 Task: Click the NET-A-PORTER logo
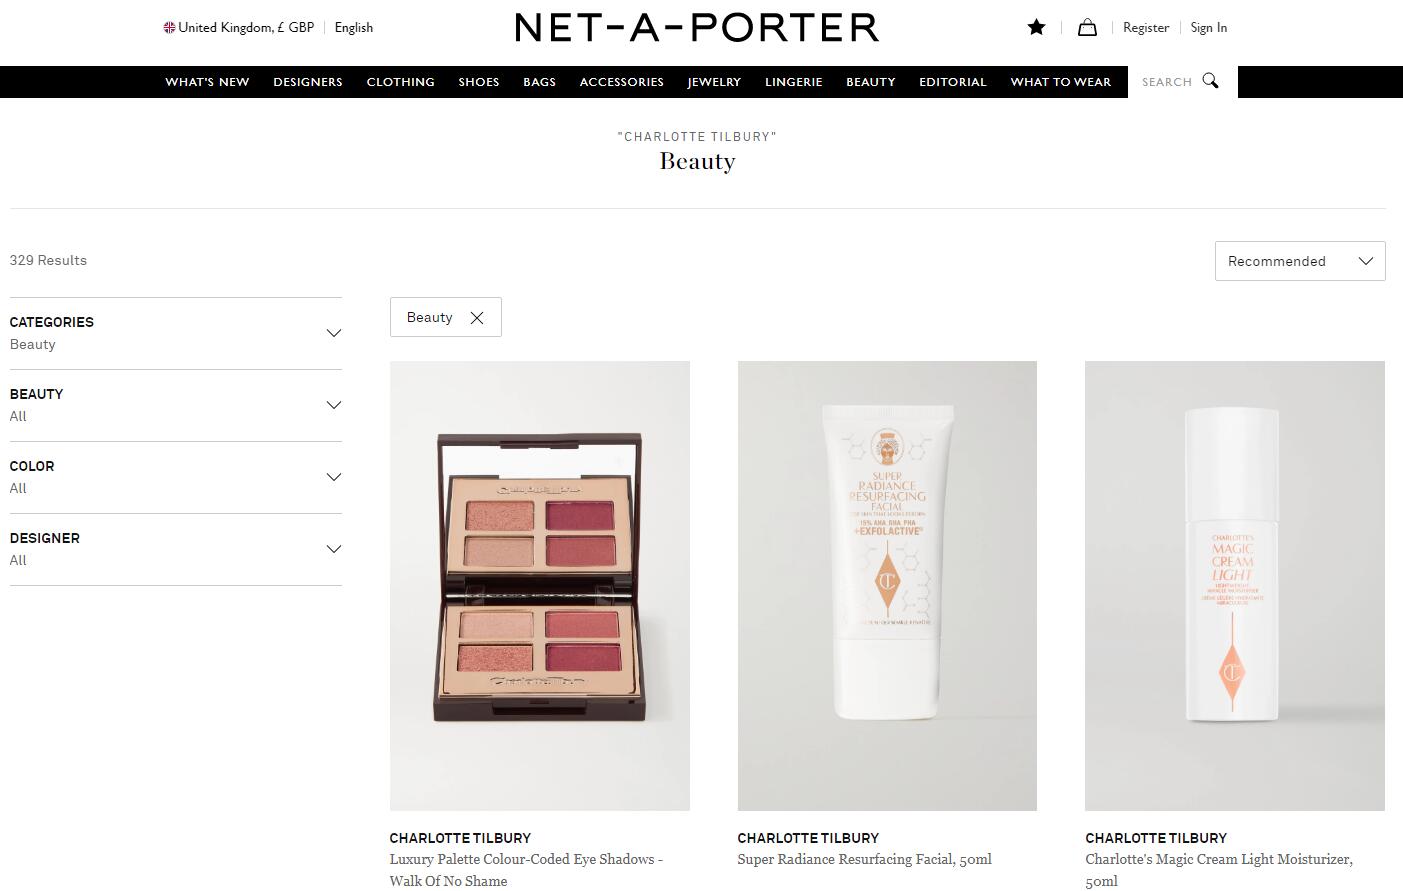point(697,28)
